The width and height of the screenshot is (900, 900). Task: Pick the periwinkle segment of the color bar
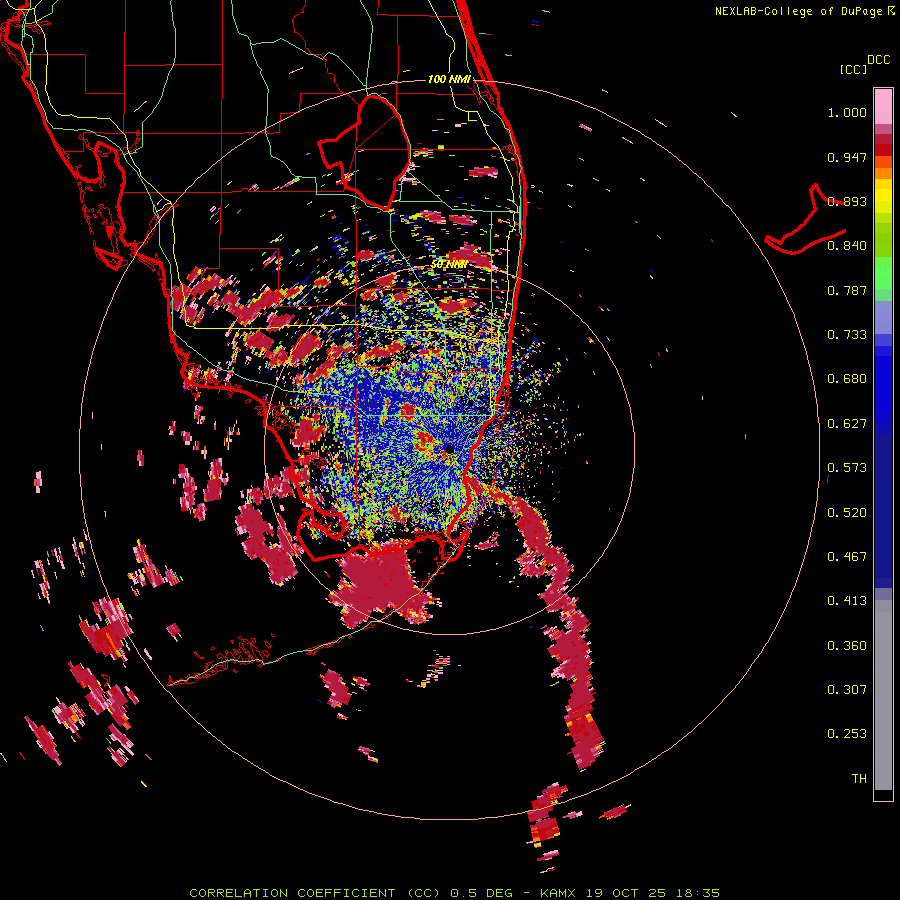[883, 317]
